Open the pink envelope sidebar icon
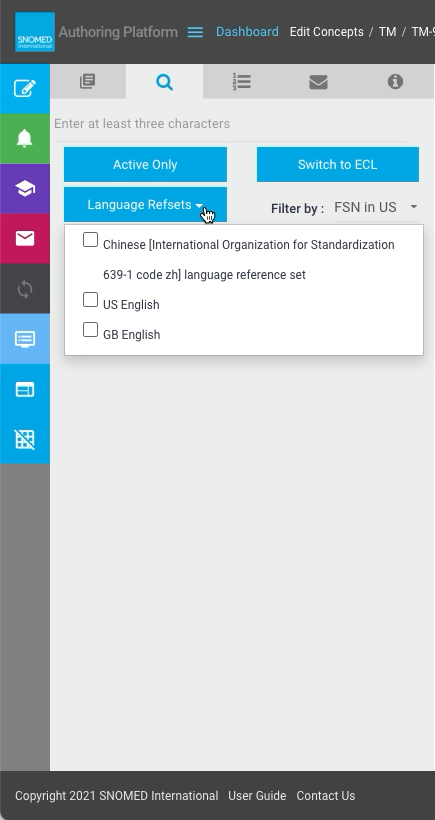Image resolution: width=435 pixels, height=820 pixels. (x=25, y=238)
